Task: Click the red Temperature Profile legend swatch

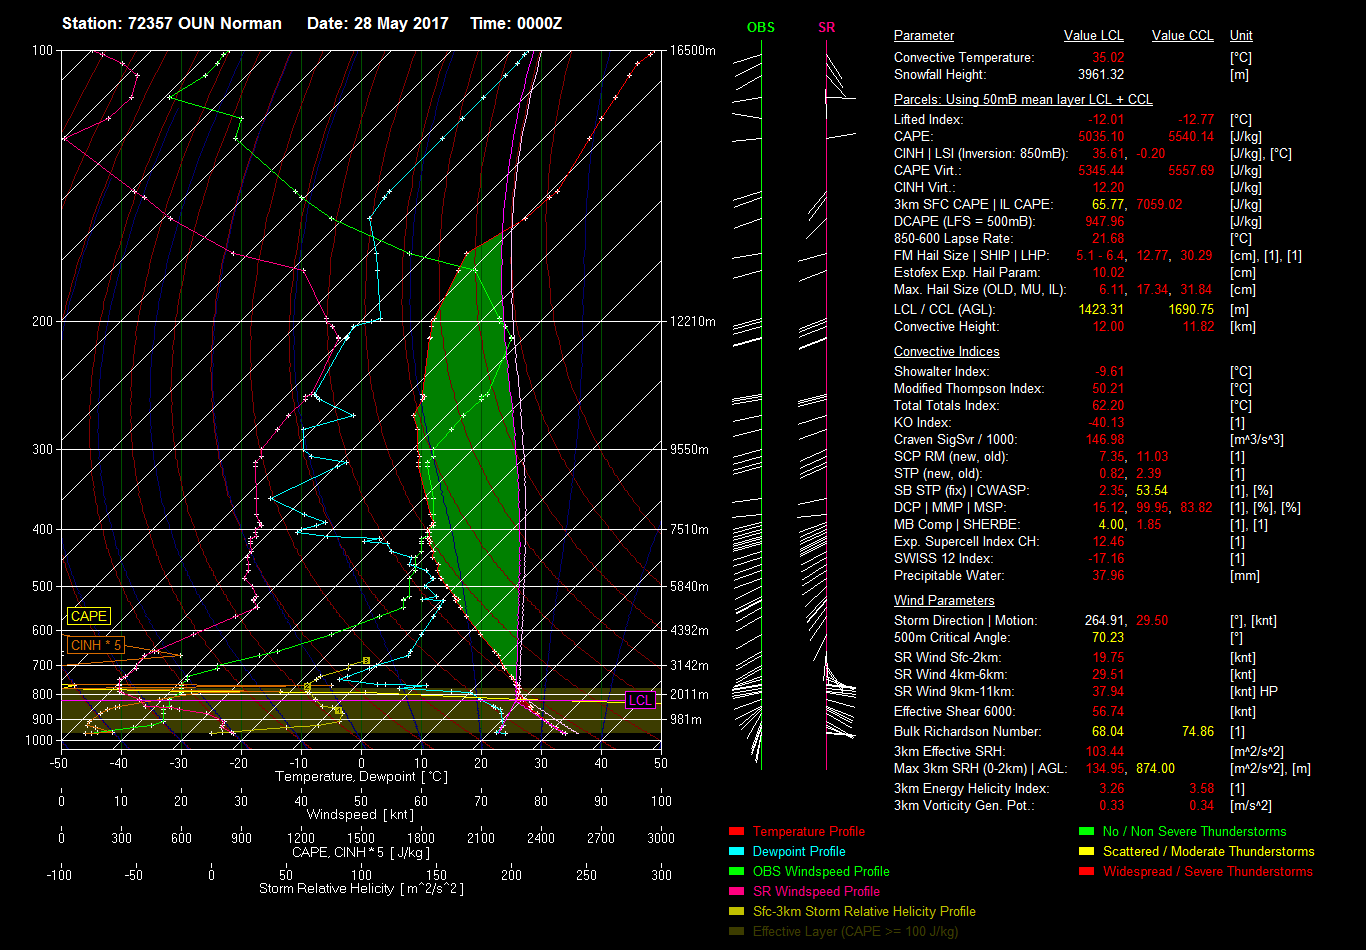Action: tap(737, 831)
